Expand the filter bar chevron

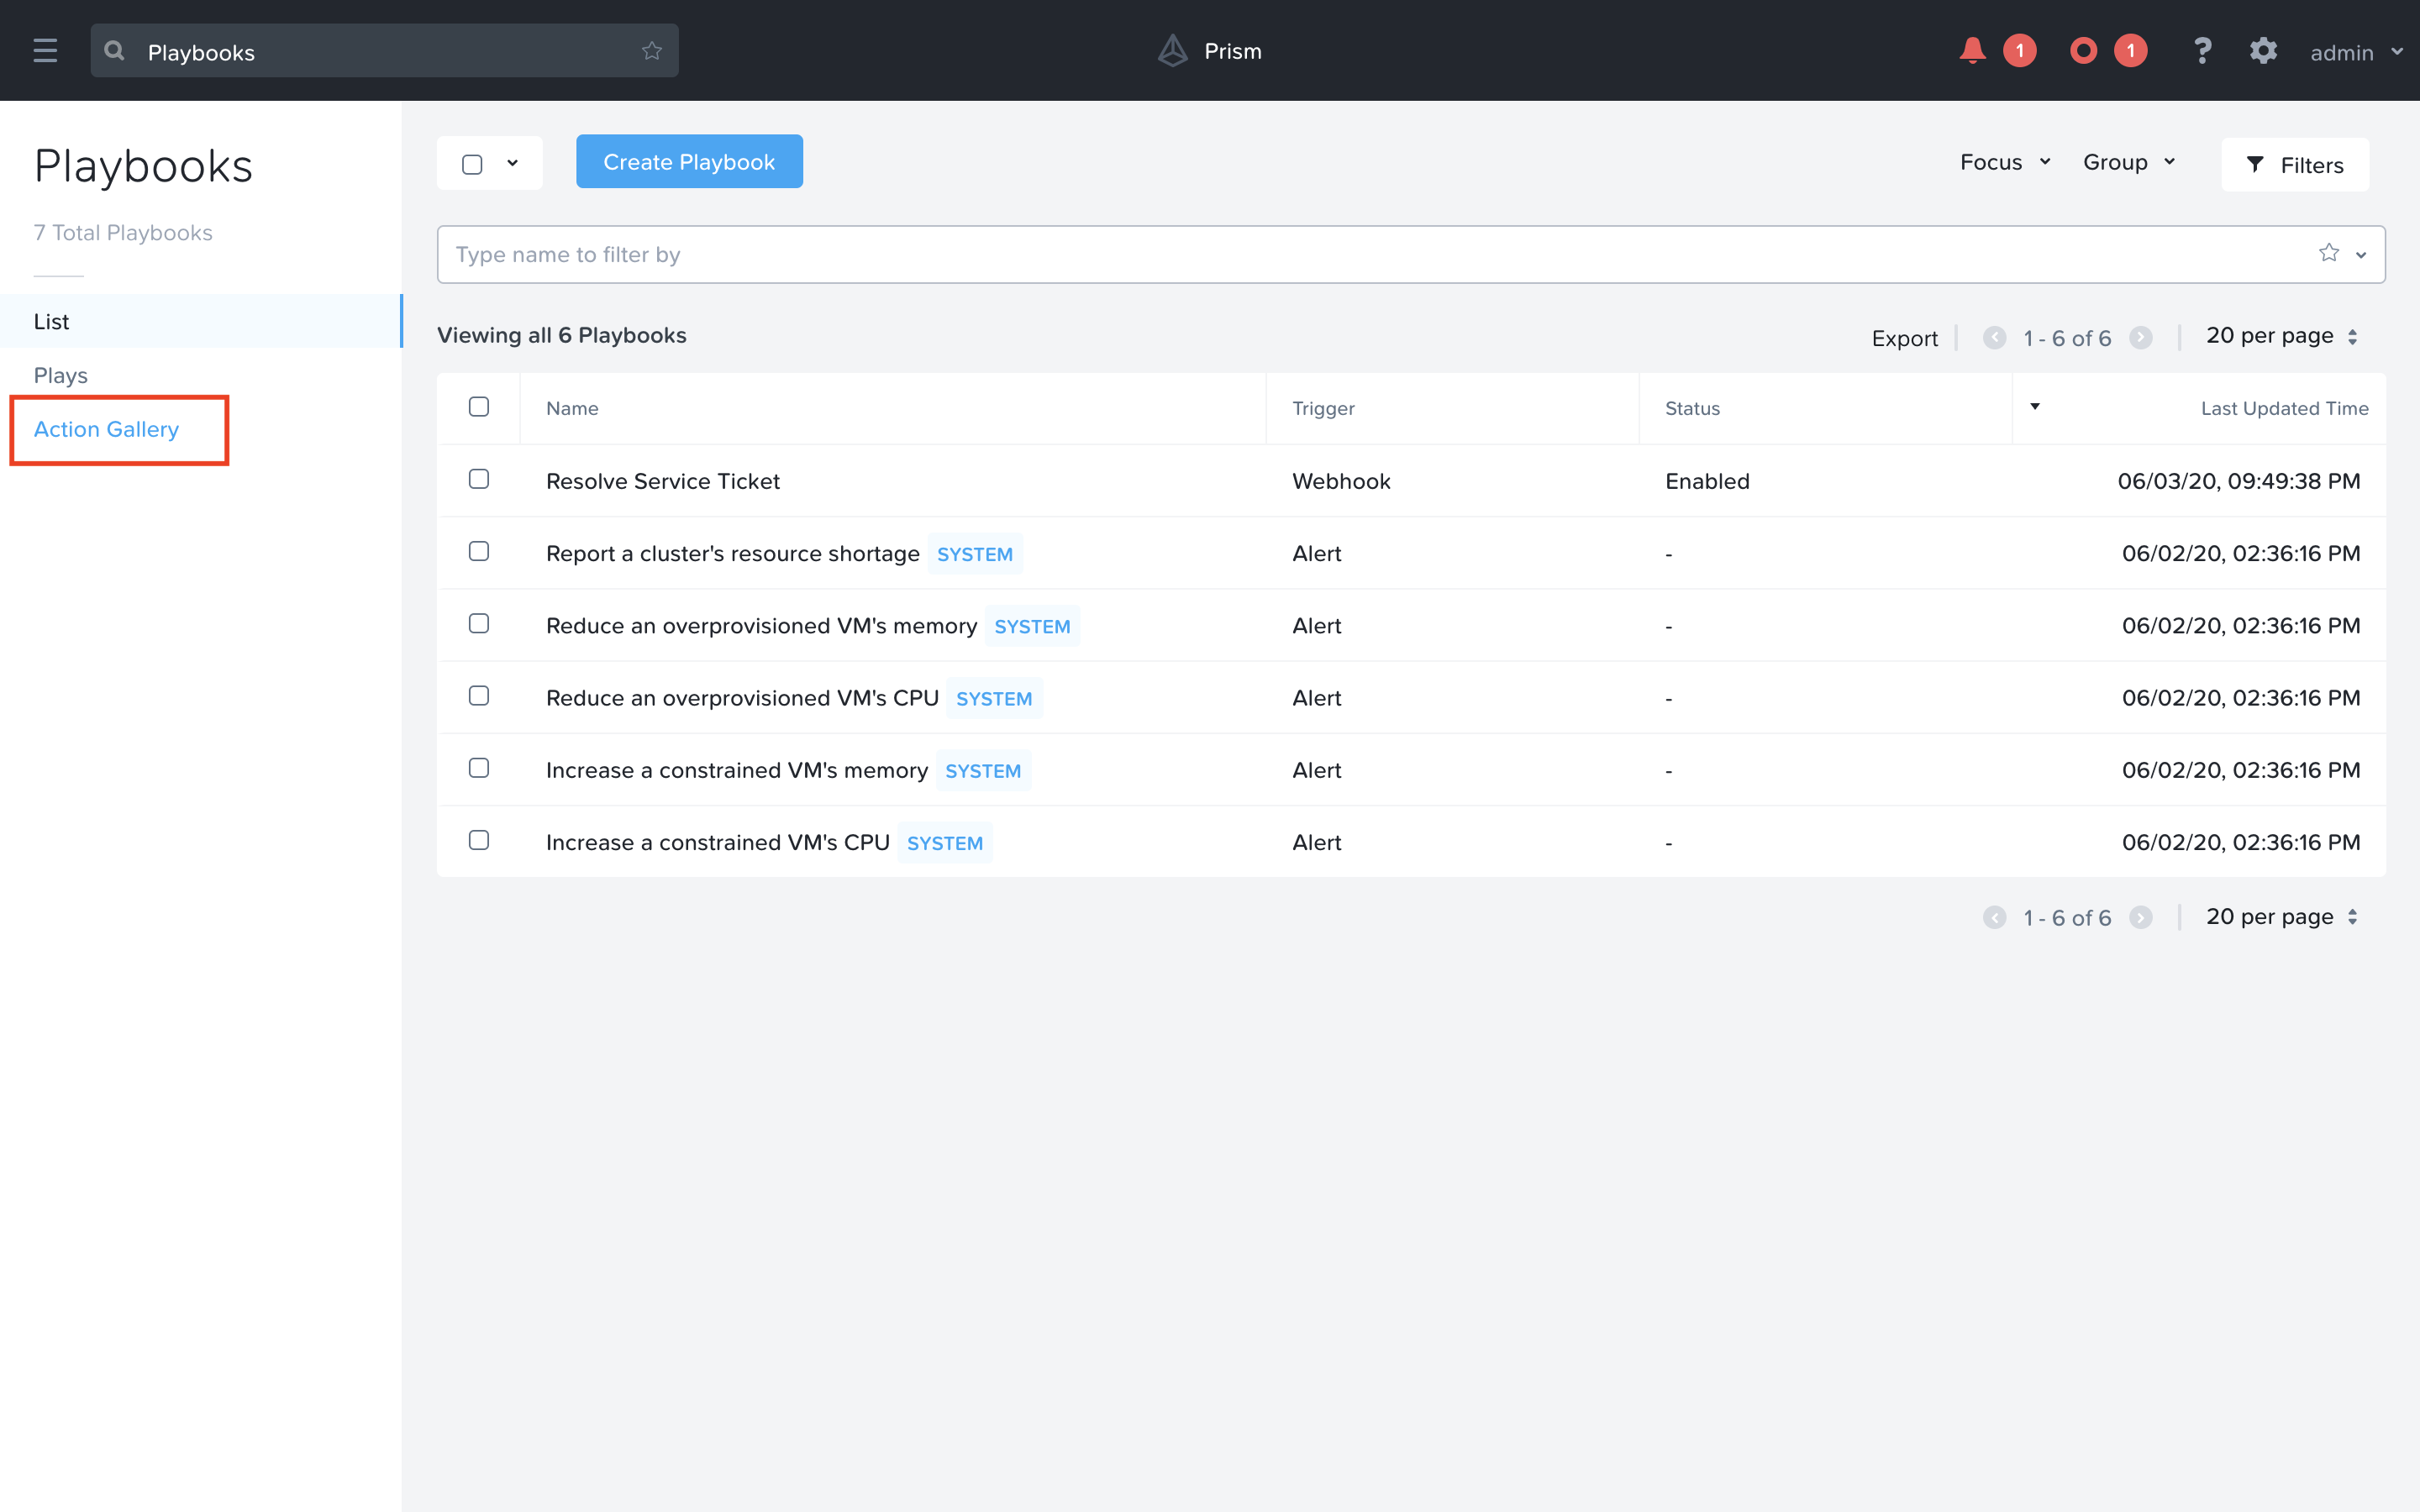[x=2361, y=255]
